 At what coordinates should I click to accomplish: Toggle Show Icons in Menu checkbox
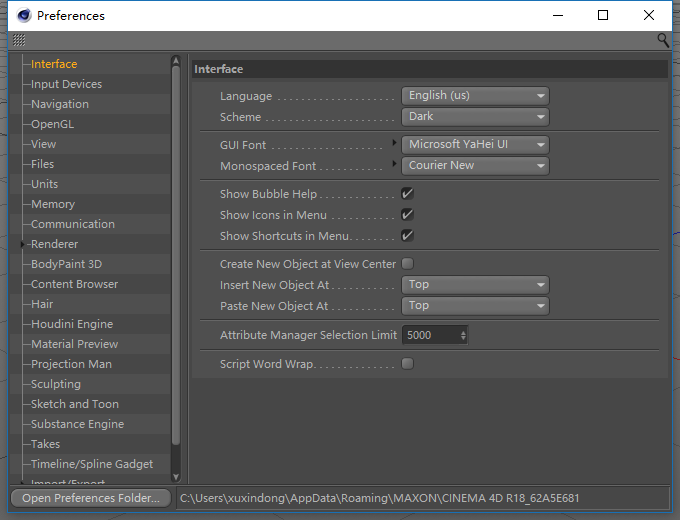click(x=407, y=214)
